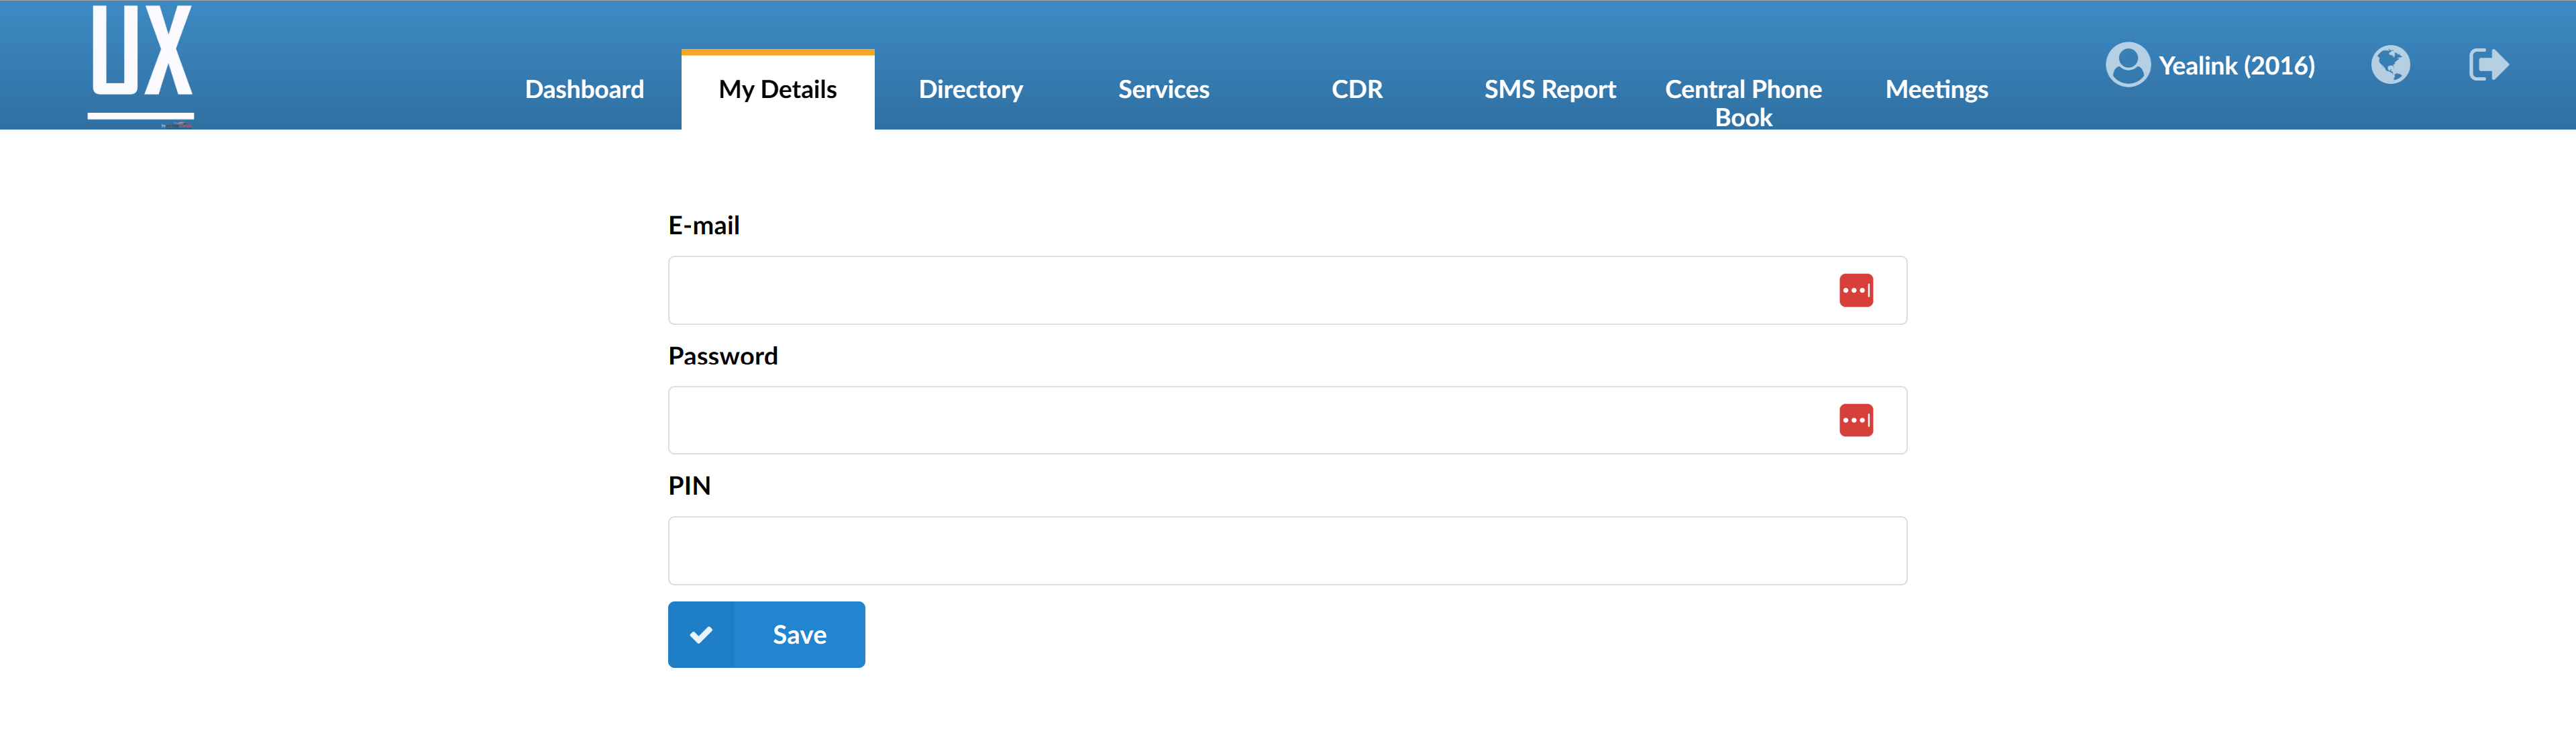Focus the Password input field
This screenshot has height=731, width=2576.
tap(1287, 420)
